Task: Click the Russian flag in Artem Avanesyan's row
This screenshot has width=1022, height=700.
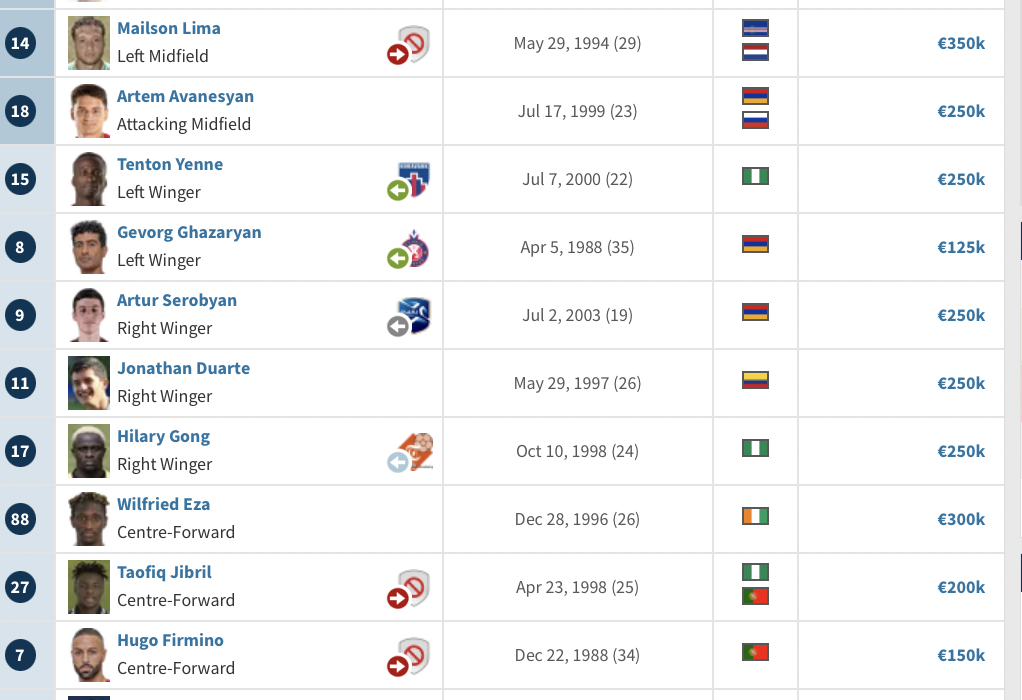Action: point(755,120)
